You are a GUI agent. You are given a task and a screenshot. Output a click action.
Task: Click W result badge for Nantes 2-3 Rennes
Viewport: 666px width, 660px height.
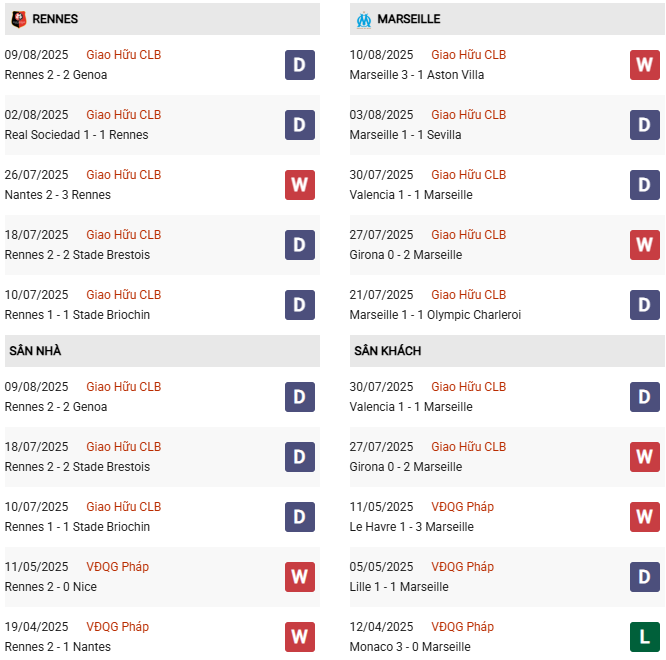click(300, 185)
